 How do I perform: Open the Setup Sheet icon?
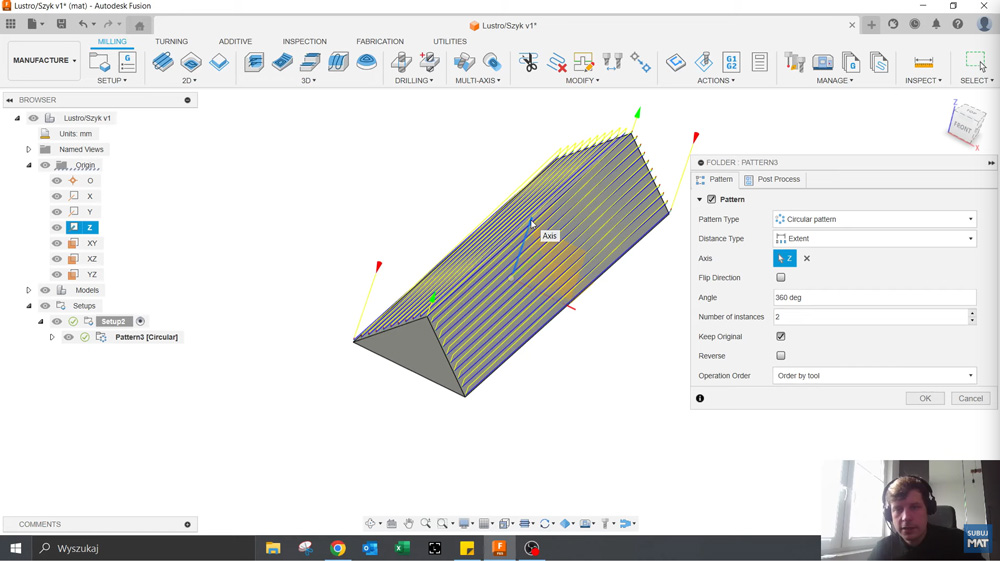tap(760, 62)
